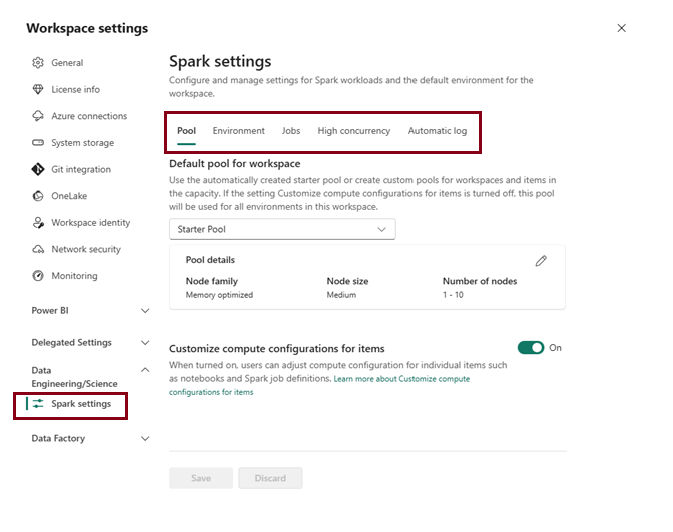Image resolution: width=673 pixels, height=532 pixels.
Task: Edit pool details with pencil icon
Action: (x=541, y=261)
